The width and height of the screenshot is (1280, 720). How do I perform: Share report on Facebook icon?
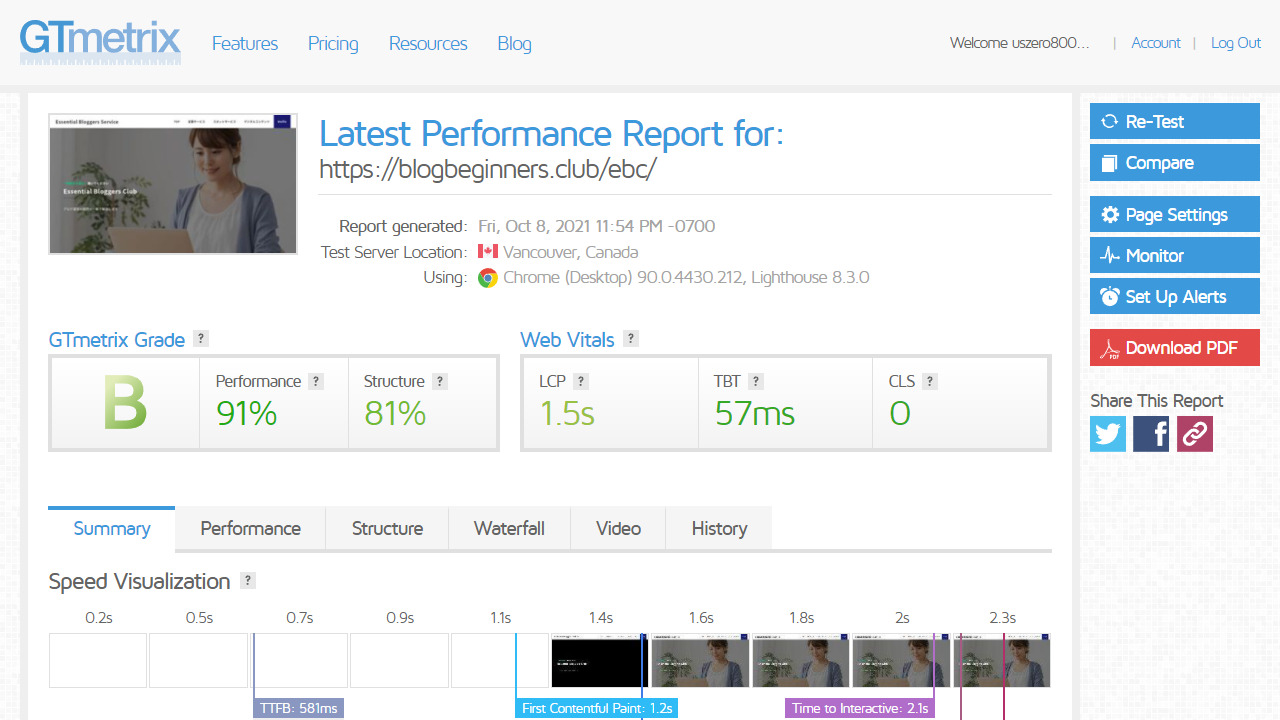[x=1151, y=434]
